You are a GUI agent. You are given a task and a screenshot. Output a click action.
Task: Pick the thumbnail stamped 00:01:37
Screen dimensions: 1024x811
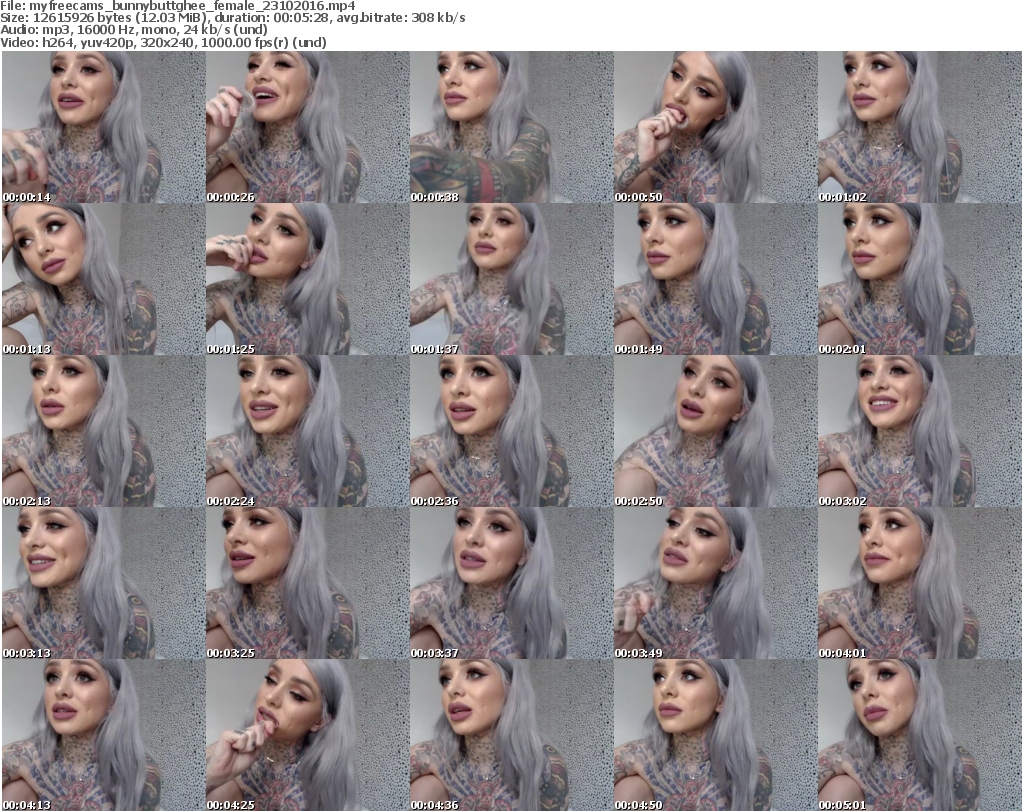[512, 279]
